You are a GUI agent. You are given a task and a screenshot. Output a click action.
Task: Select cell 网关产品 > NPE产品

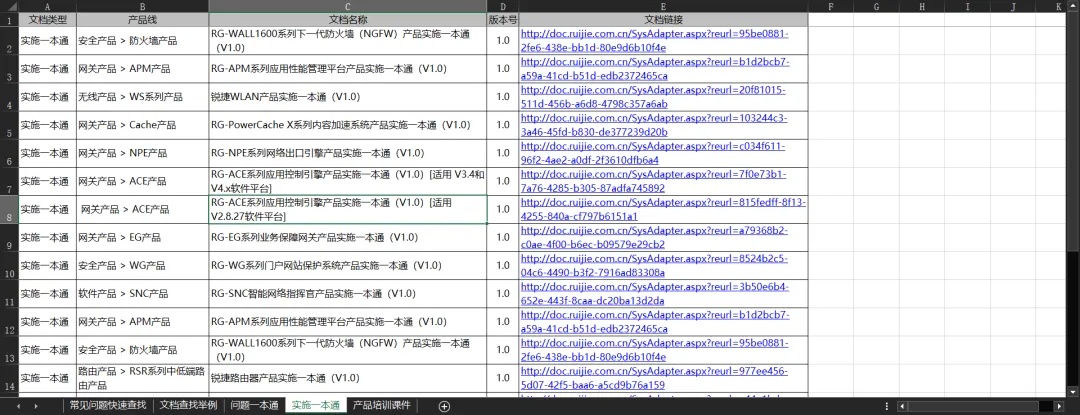point(142,153)
